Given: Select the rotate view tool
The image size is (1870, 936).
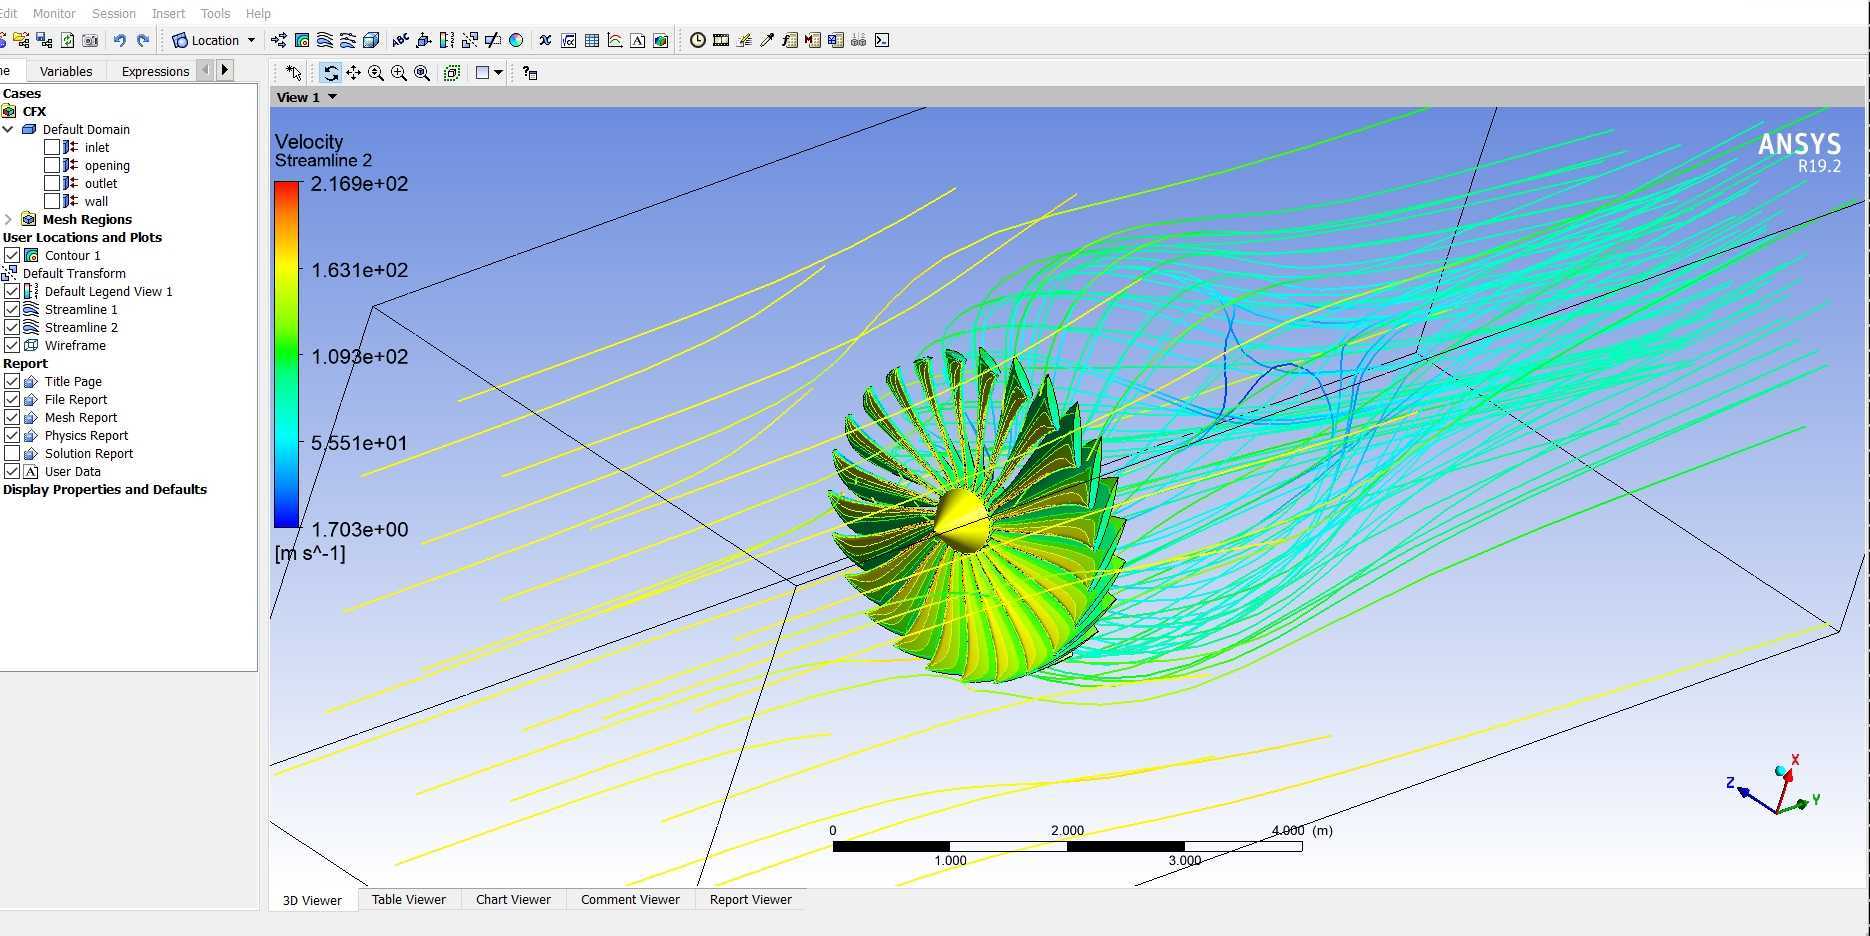Looking at the screenshot, I should tap(331, 73).
